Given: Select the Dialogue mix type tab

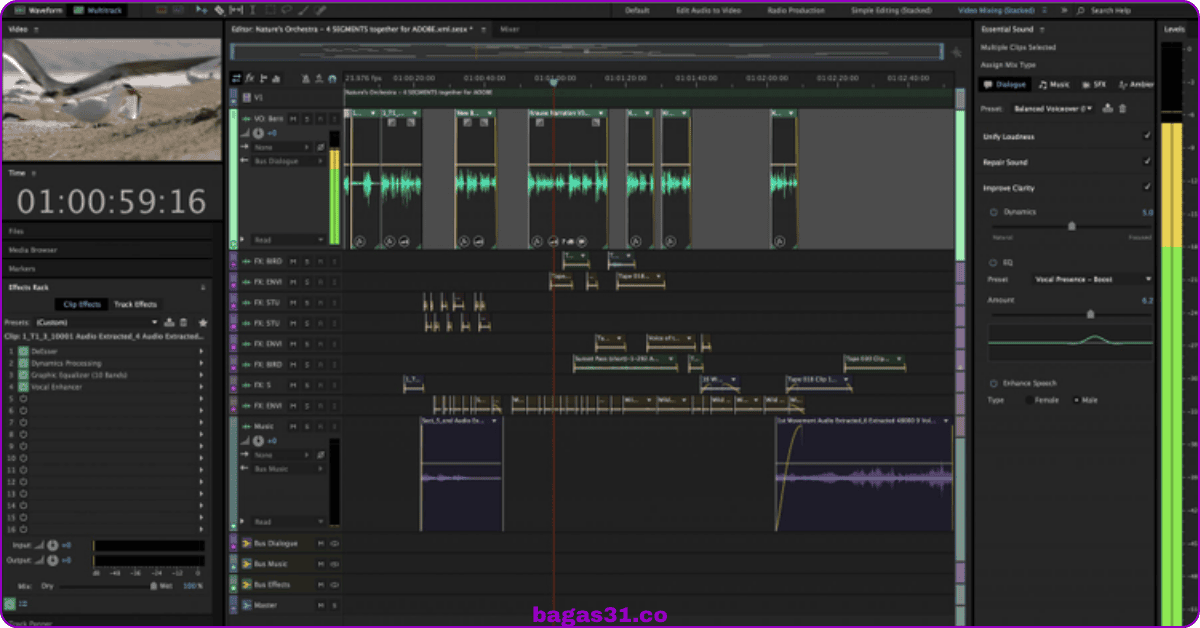Looking at the screenshot, I should click(1006, 85).
